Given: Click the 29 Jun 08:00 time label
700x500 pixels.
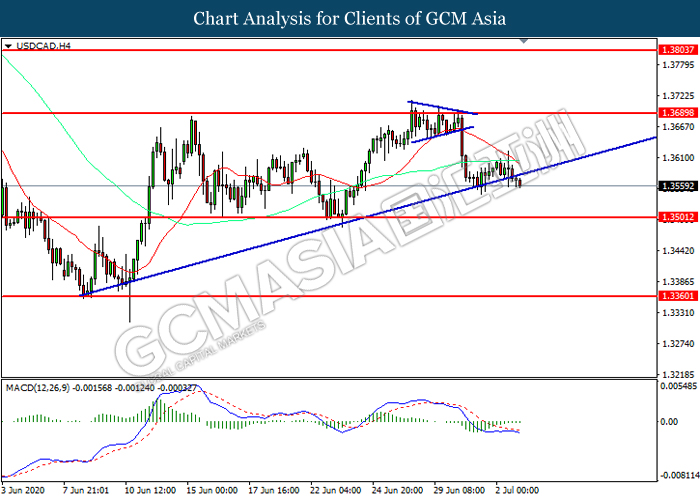Looking at the screenshot, I should click(x=459, y=490).
